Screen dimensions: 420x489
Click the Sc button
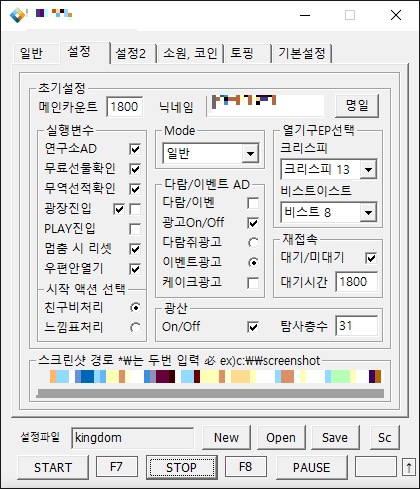(x=385, y=437)
